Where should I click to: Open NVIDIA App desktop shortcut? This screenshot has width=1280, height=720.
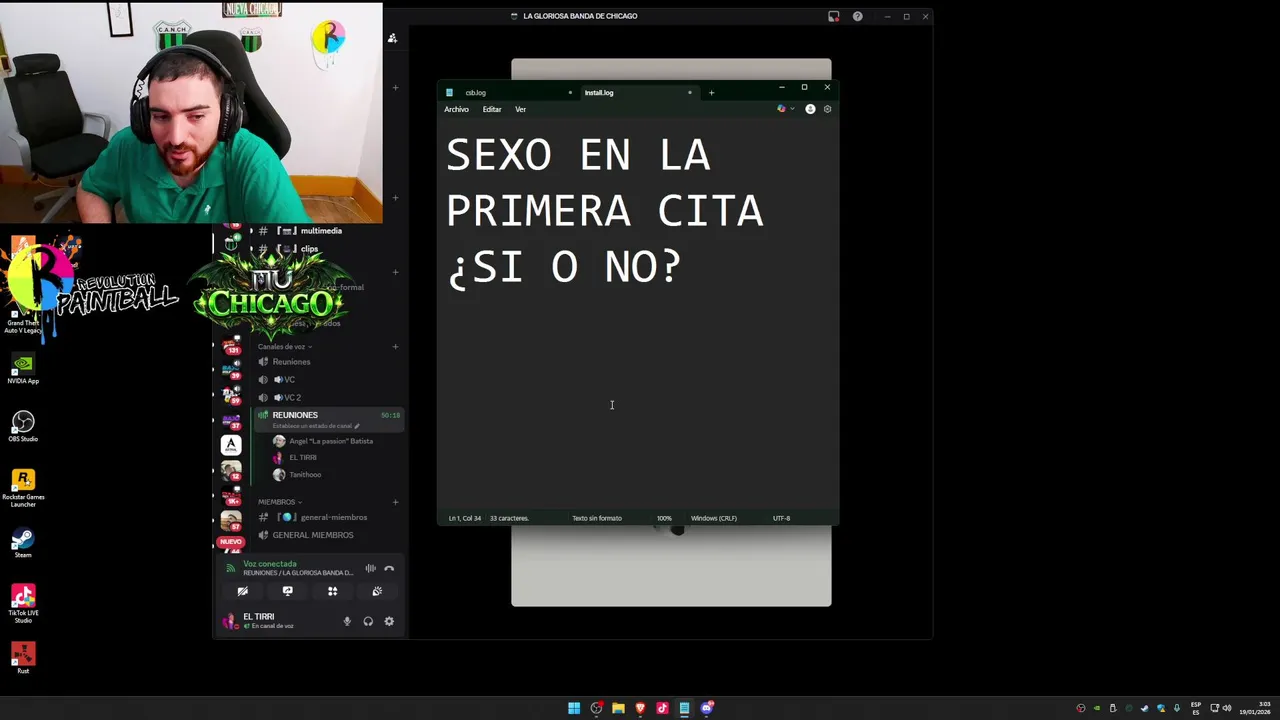(23, 368)
